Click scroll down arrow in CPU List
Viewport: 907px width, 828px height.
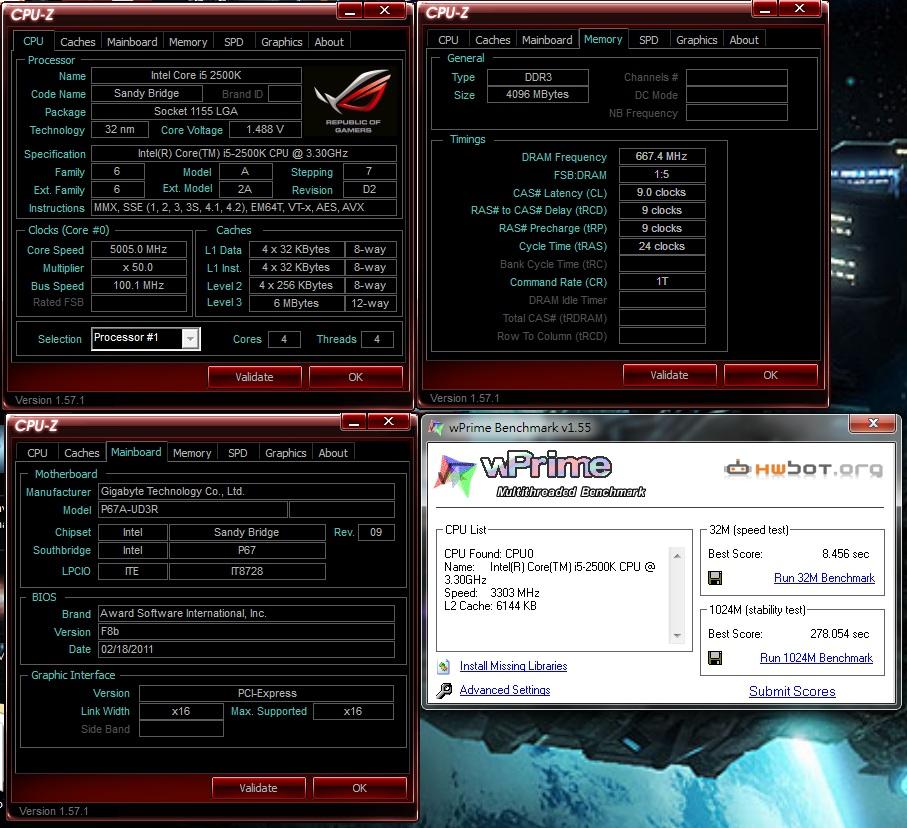tap(677, 635)
